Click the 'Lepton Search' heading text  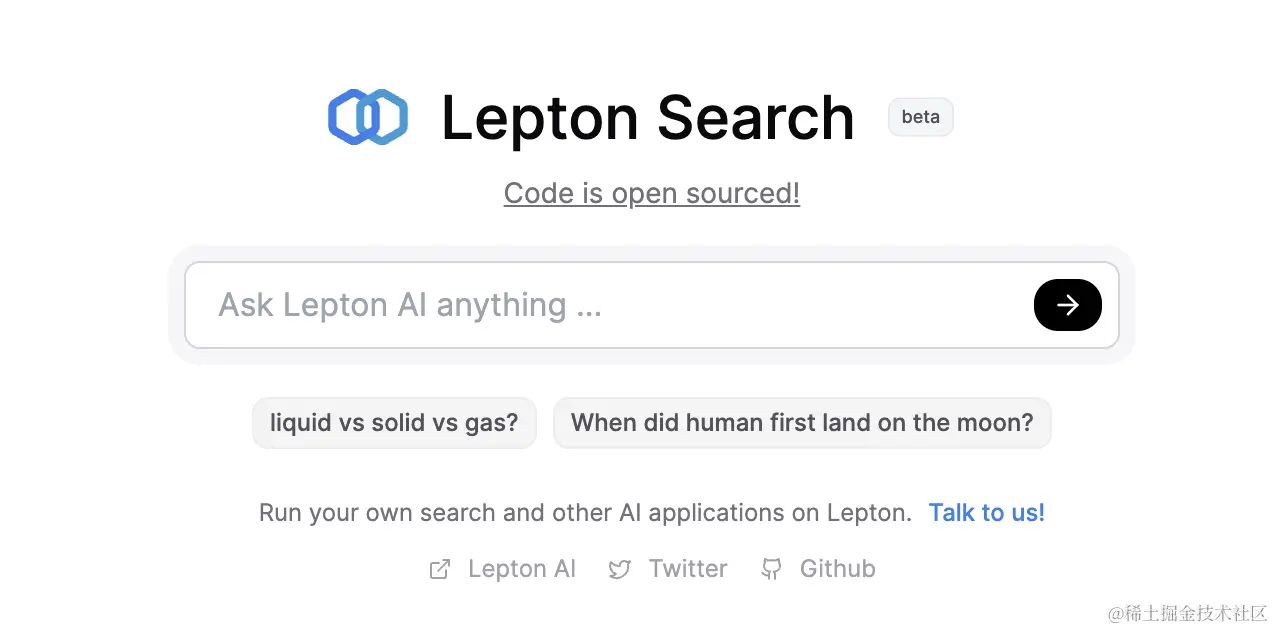[648, 117]
